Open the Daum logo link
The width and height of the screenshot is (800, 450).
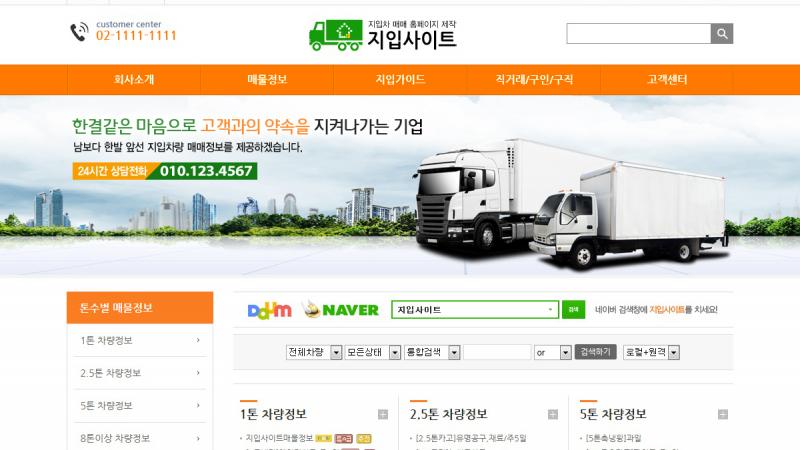click(x=269, y=310)
